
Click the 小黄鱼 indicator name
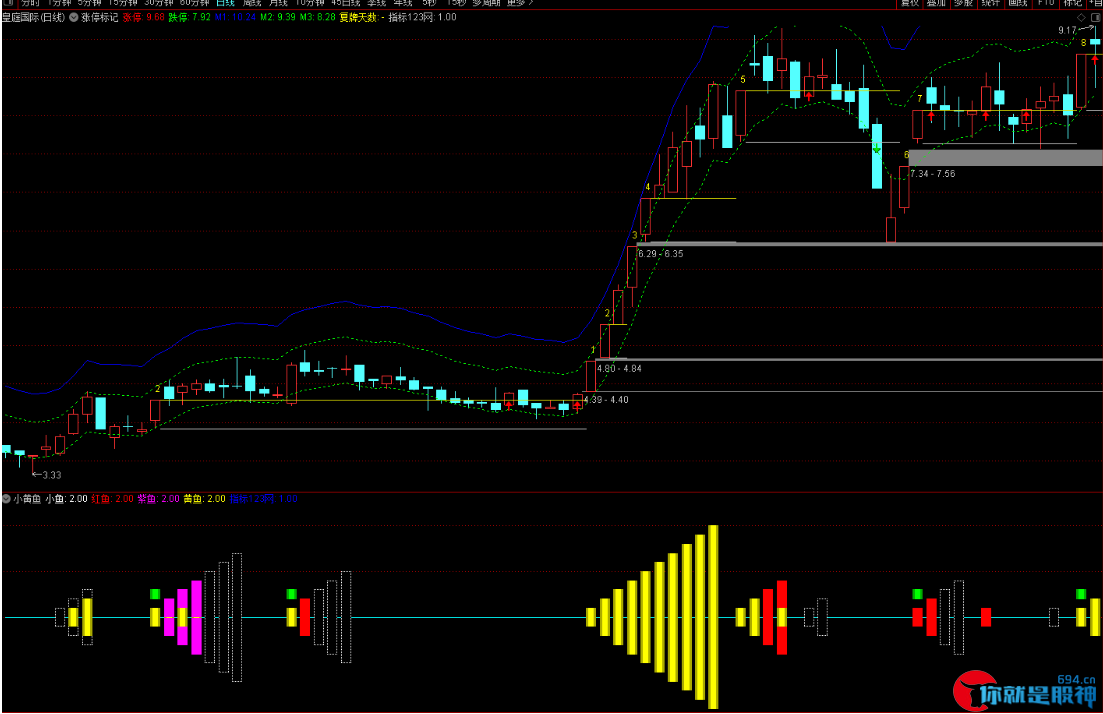coord(27,499)
